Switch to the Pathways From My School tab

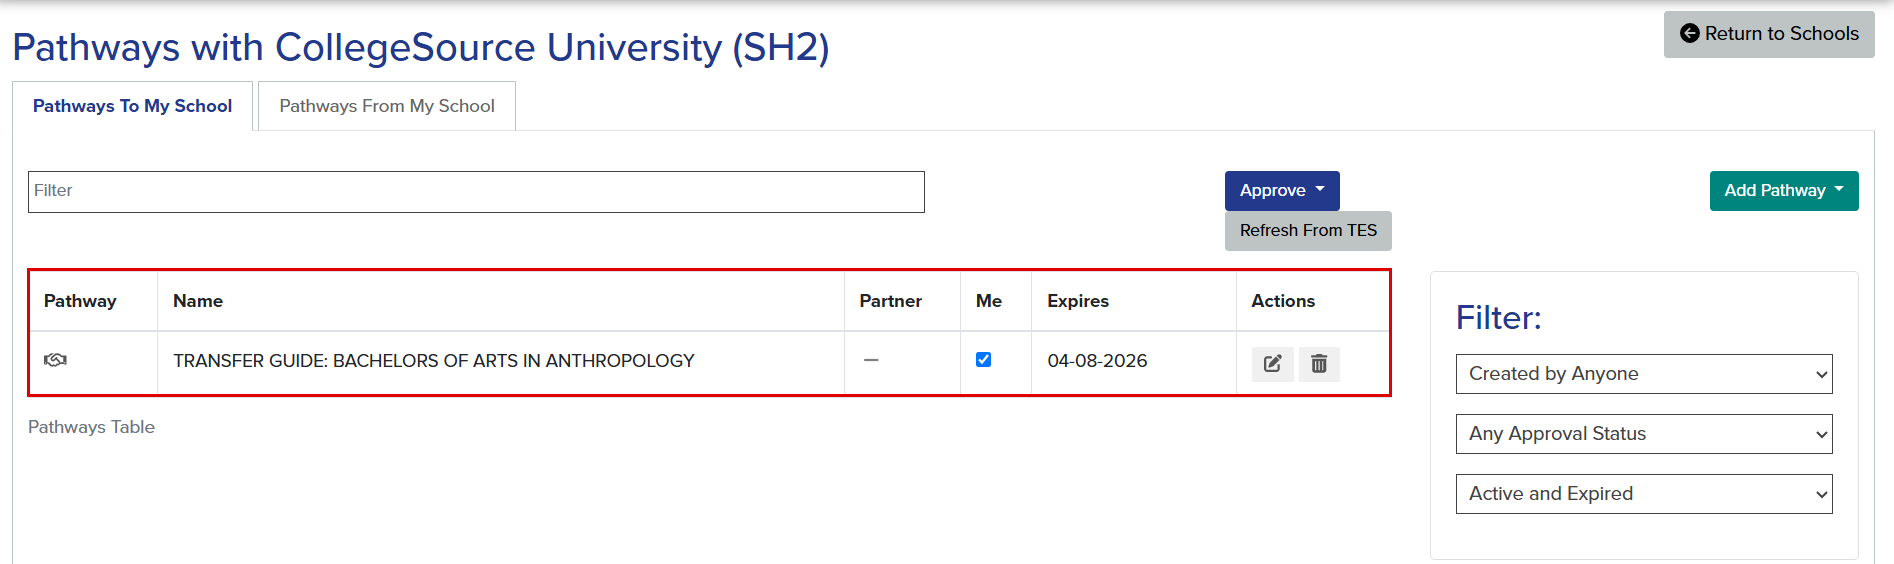point(387,106)
